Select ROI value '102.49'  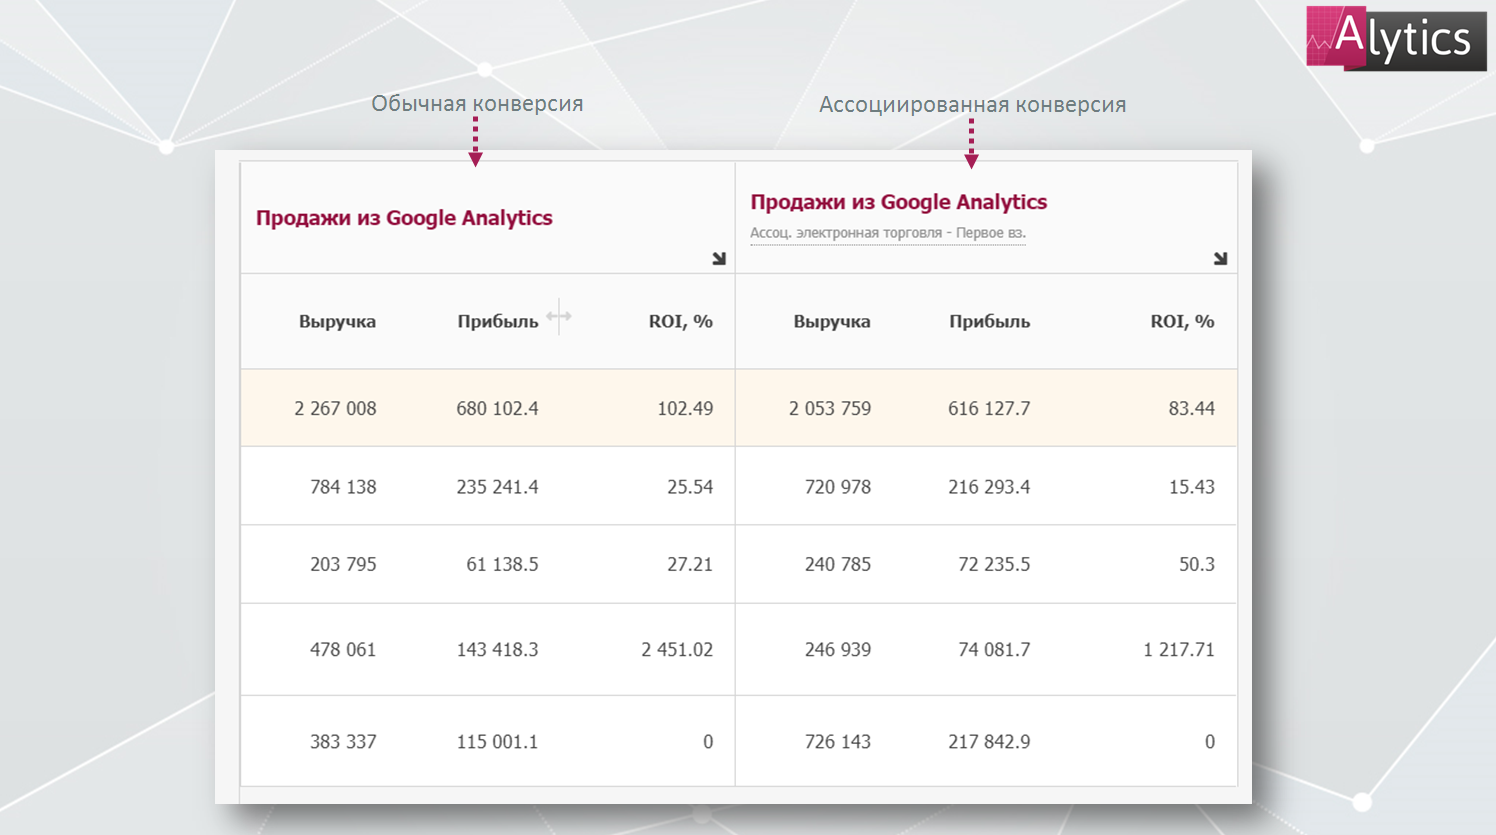tap(685, 409)
